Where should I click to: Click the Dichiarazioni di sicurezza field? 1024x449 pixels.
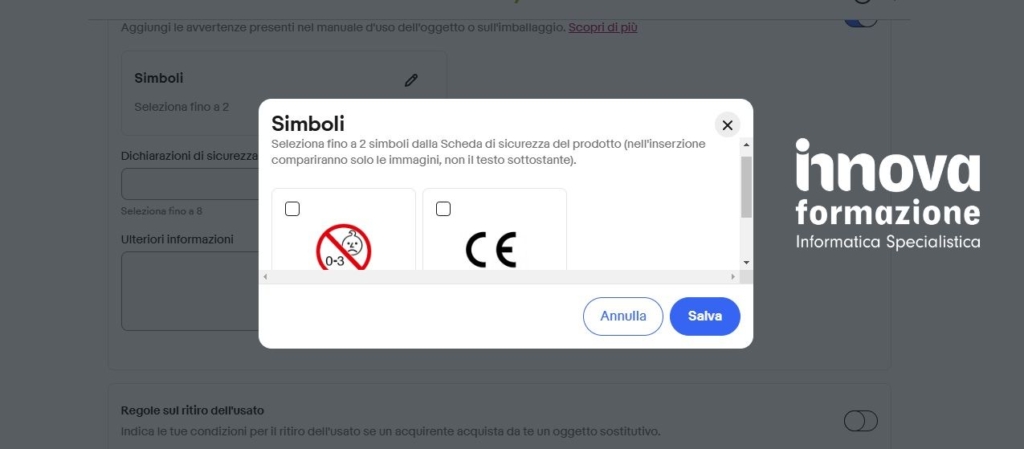190,184
